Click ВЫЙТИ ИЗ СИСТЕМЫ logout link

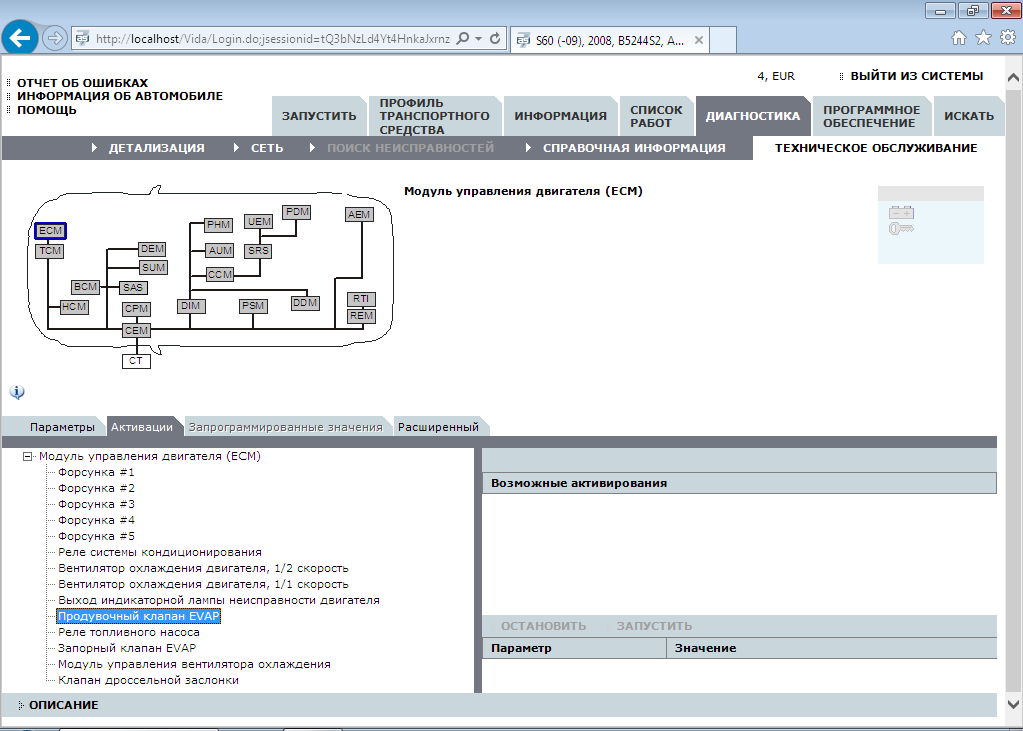tap(916, 76)
